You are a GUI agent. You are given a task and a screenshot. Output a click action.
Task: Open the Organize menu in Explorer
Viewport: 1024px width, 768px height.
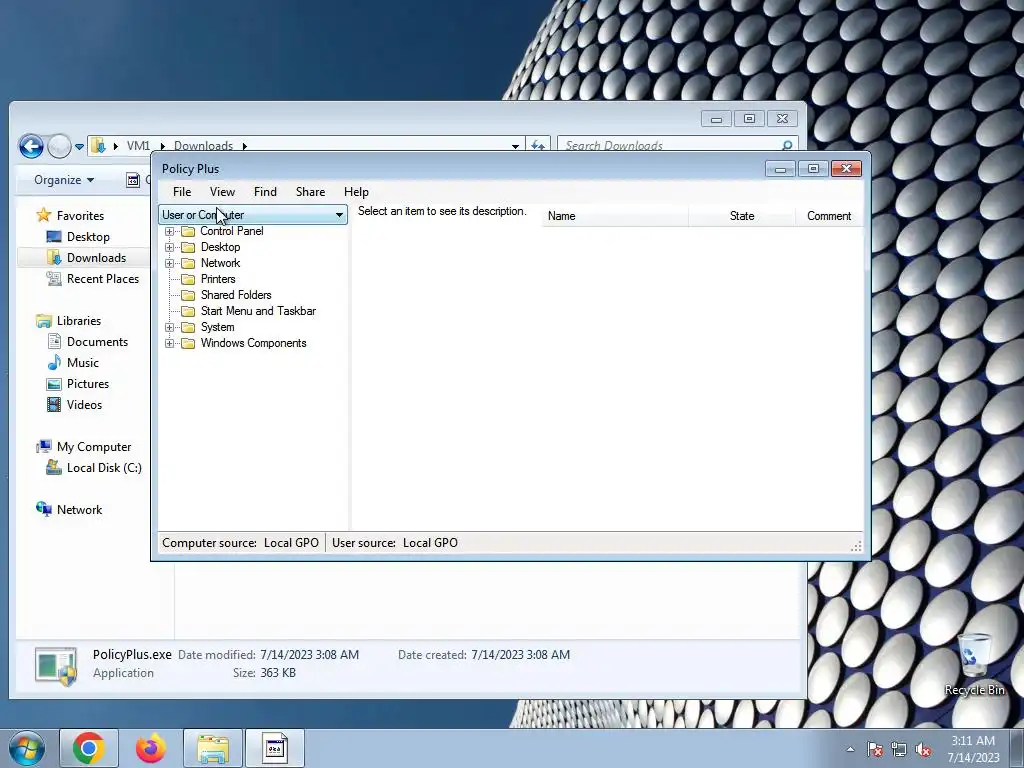click(64, 180)
